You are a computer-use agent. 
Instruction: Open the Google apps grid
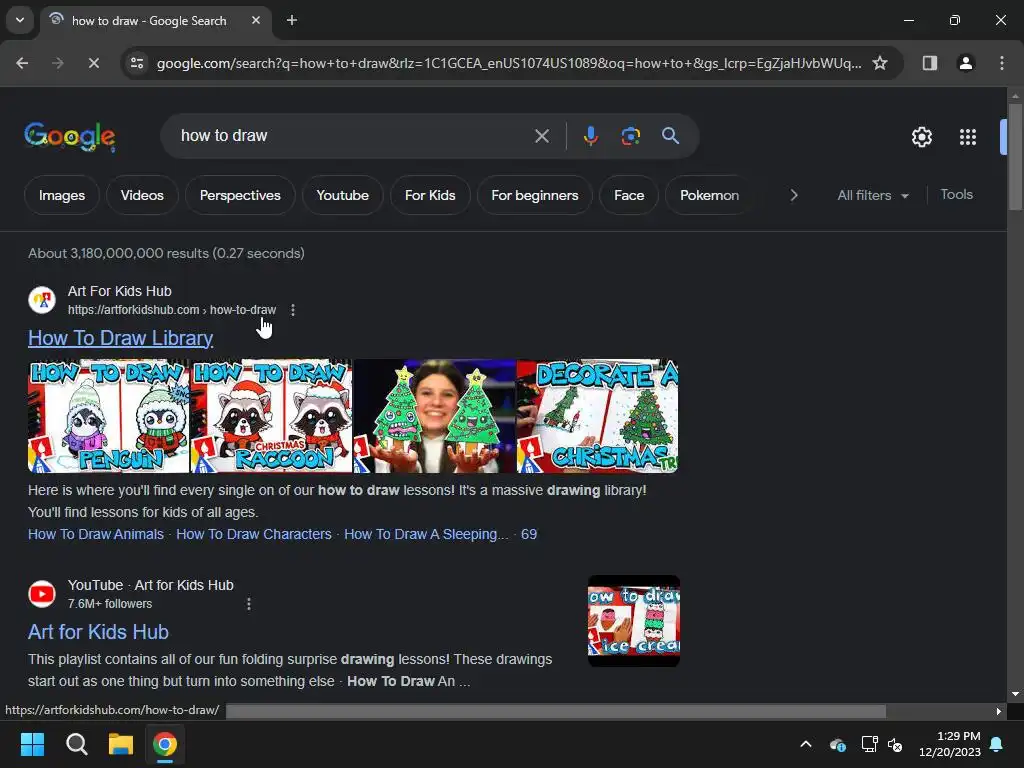968,137
